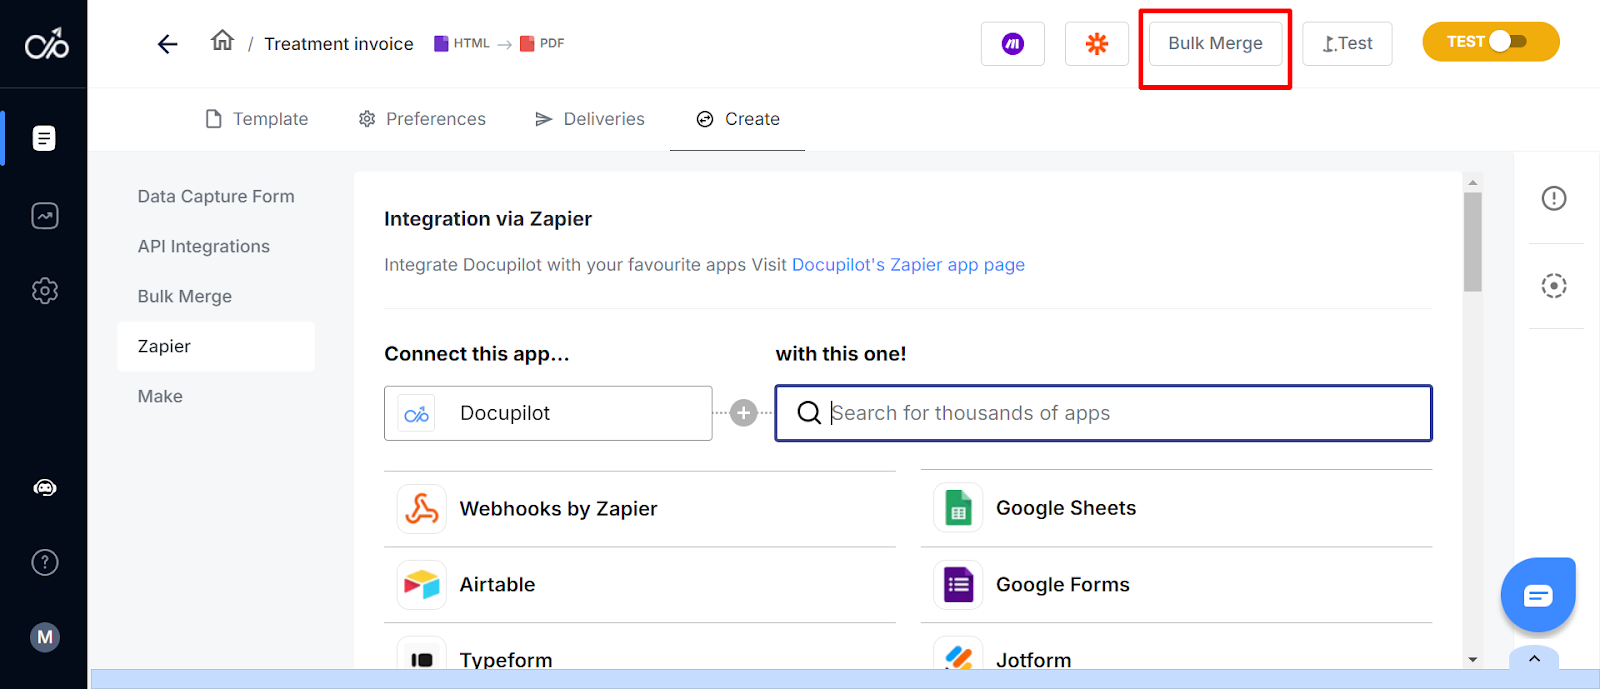Go back with the left arrow icon
This screenshot has width=1600, height=689.
click(x=168, y=44)
